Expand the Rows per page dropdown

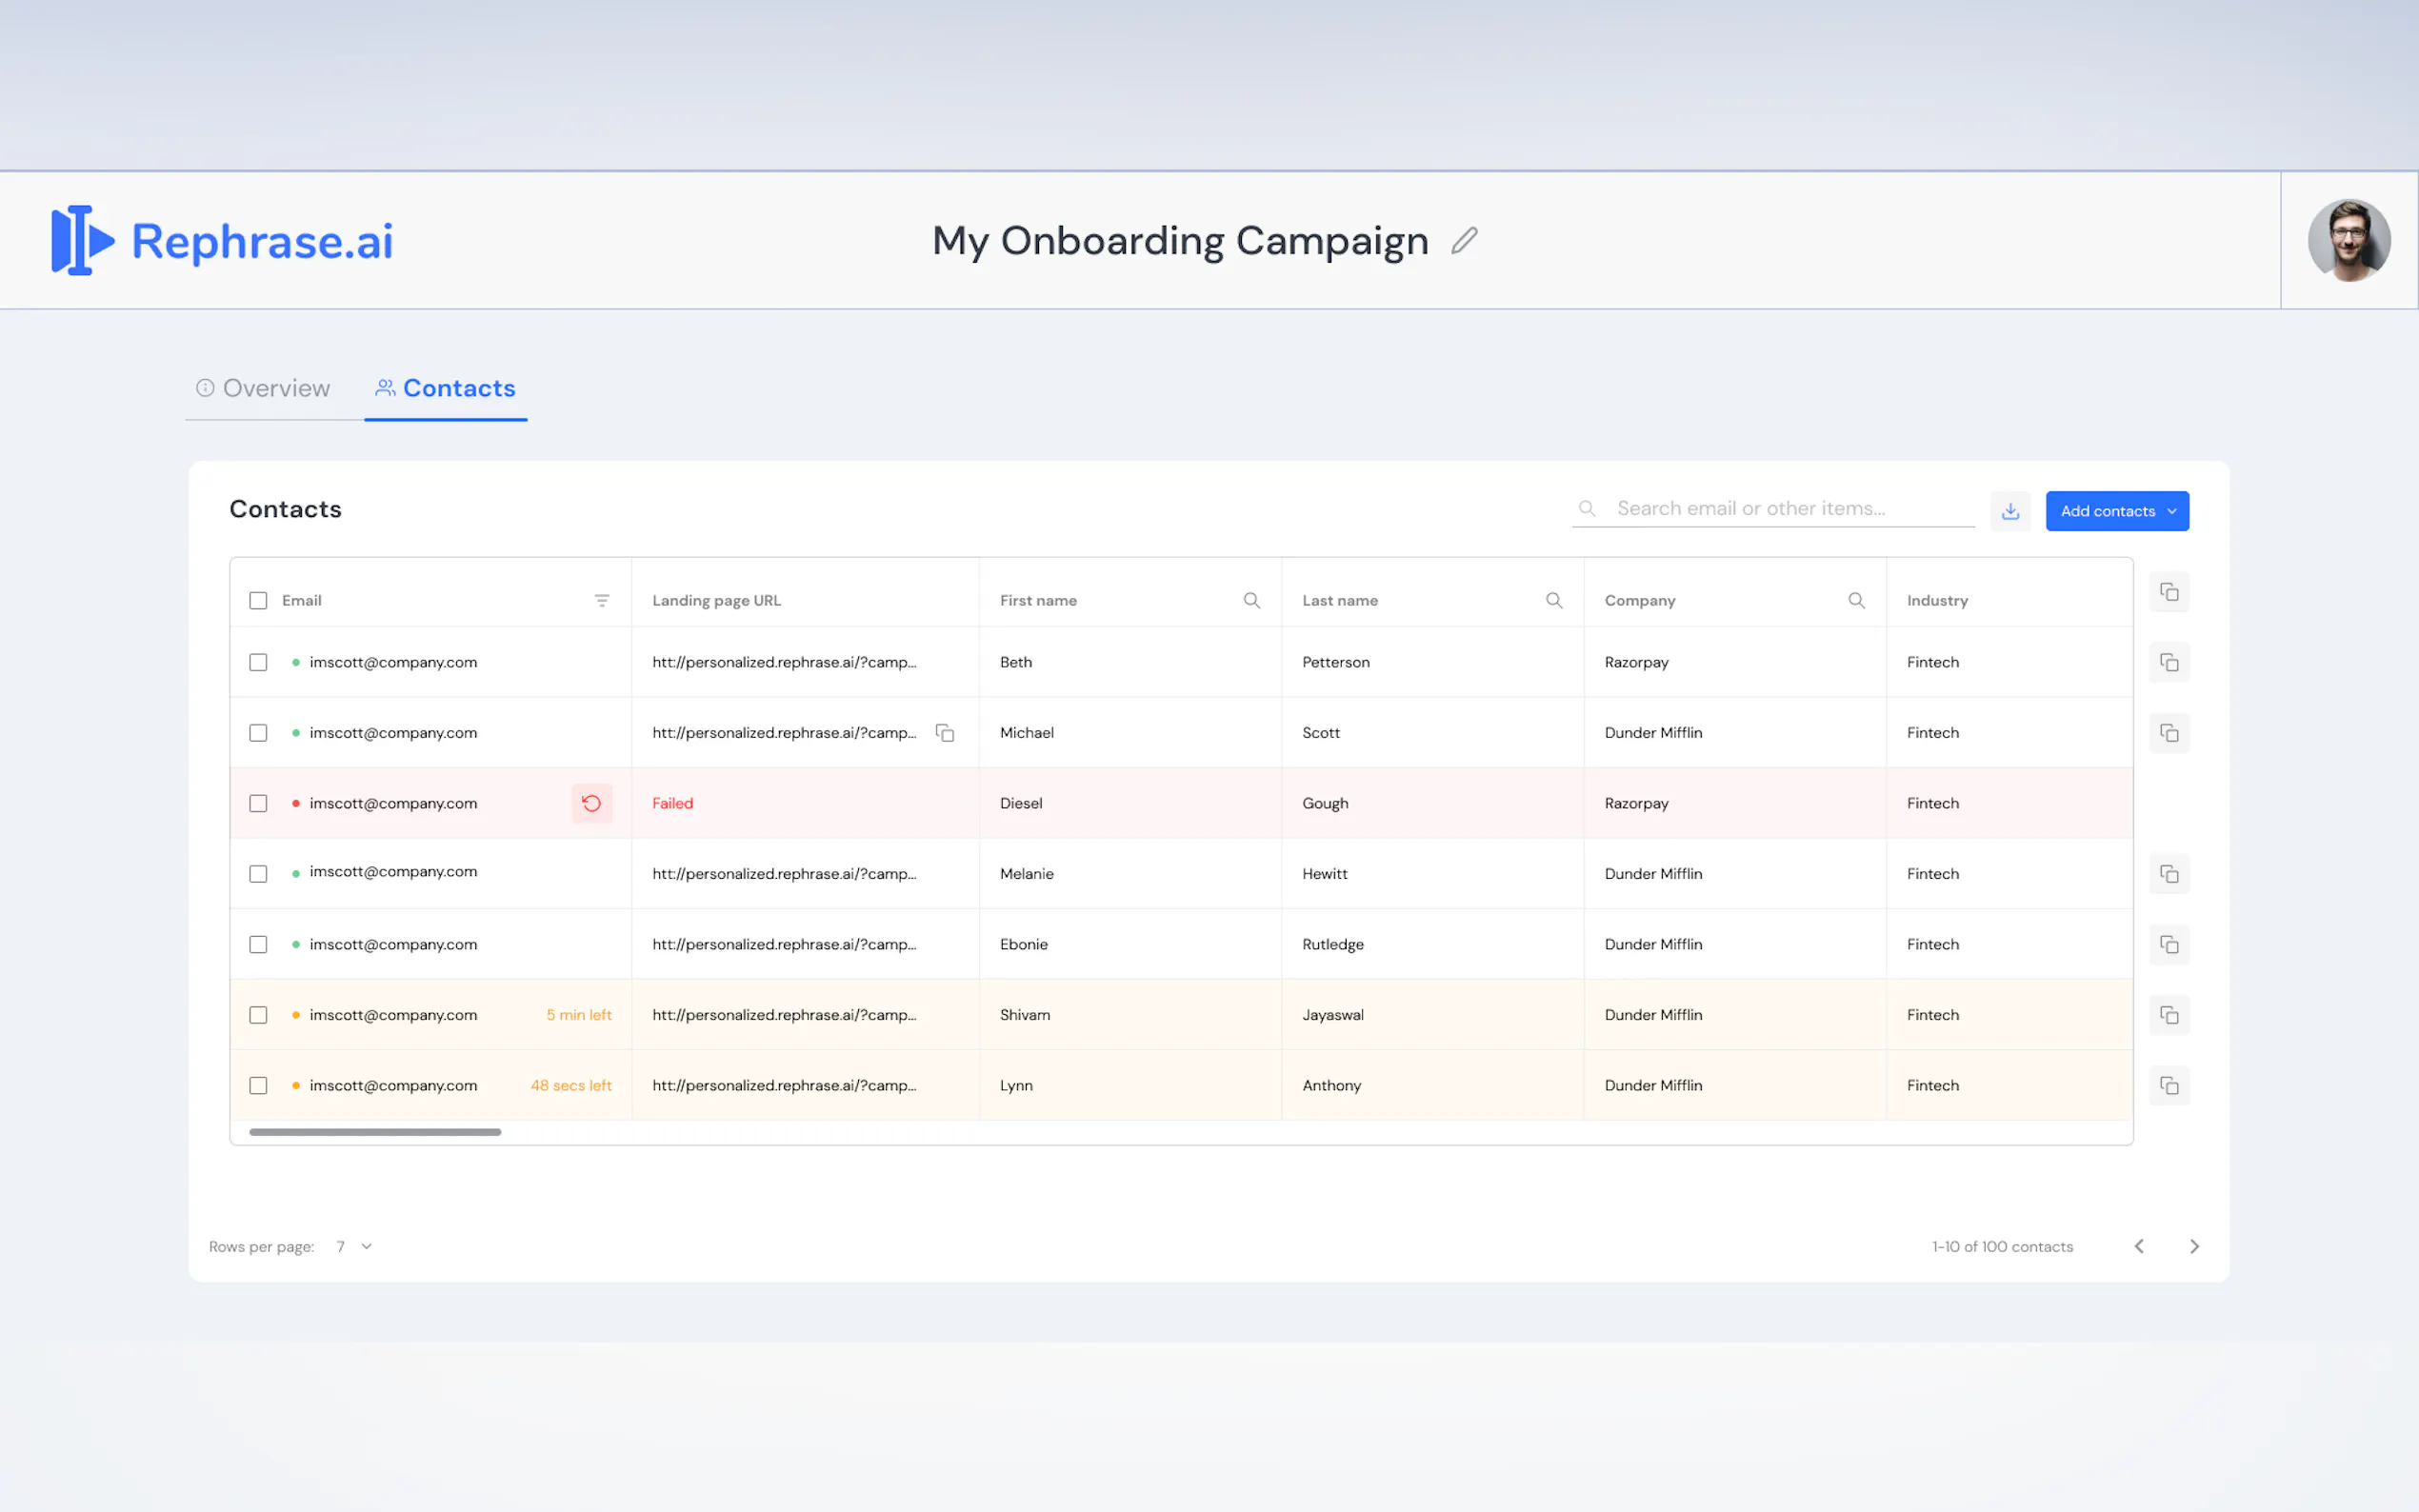point(354,1246)
